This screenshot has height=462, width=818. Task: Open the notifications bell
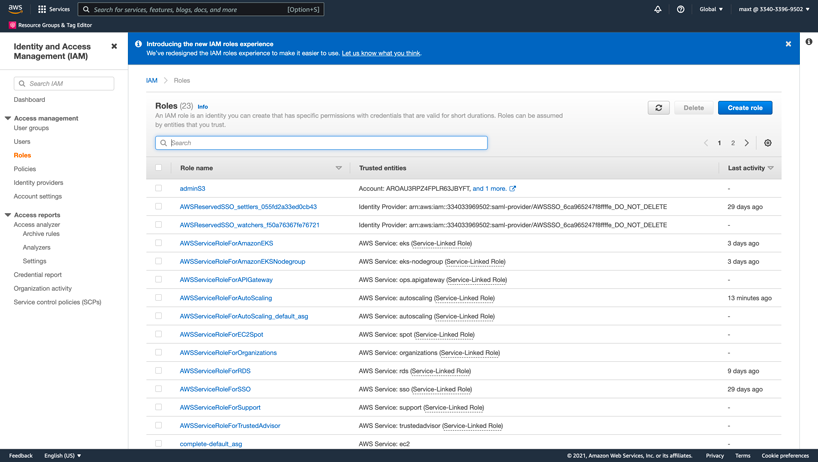tap(658, 9)
